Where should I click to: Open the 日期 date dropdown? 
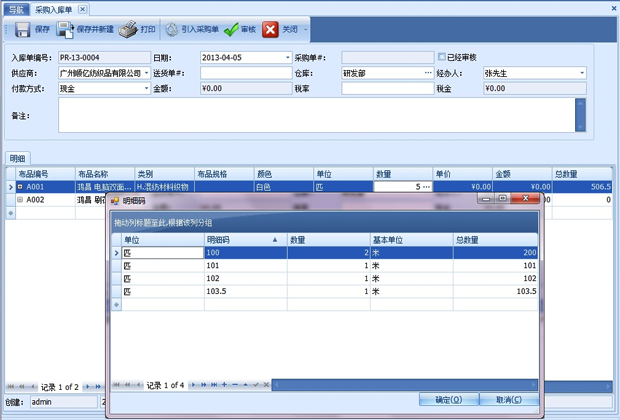(288, 58)
